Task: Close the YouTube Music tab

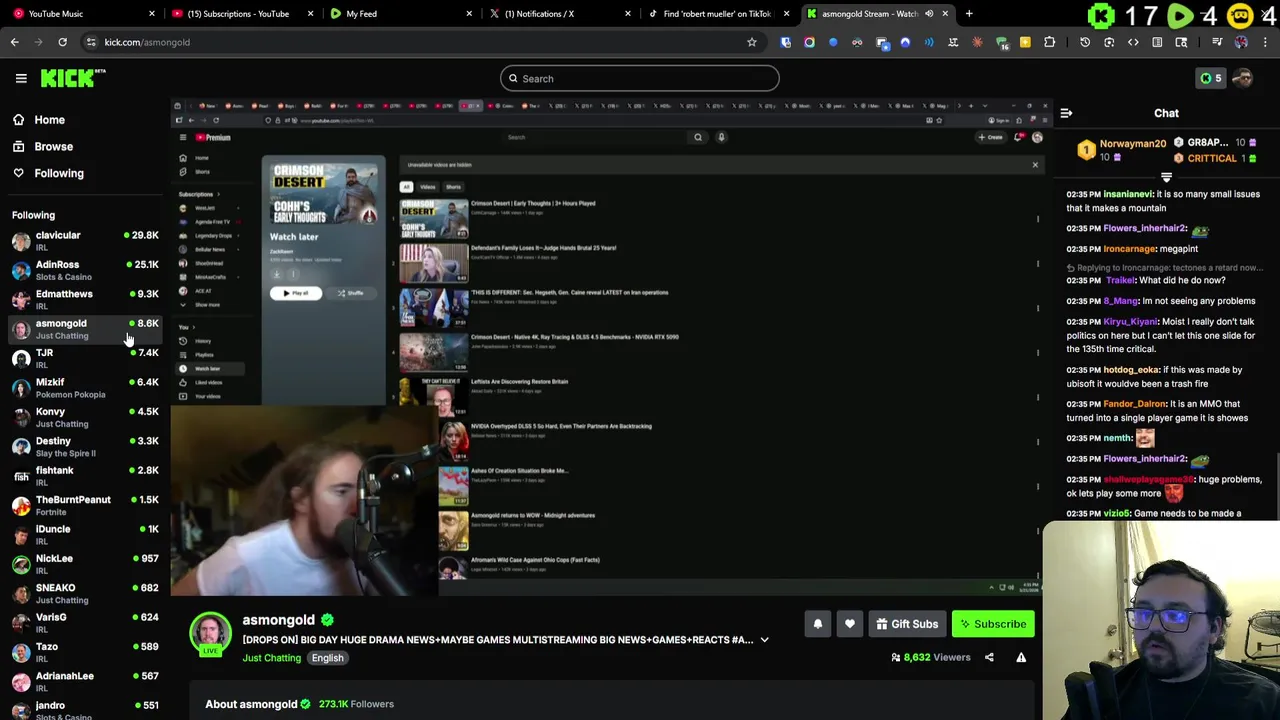Action: [152, 14]
